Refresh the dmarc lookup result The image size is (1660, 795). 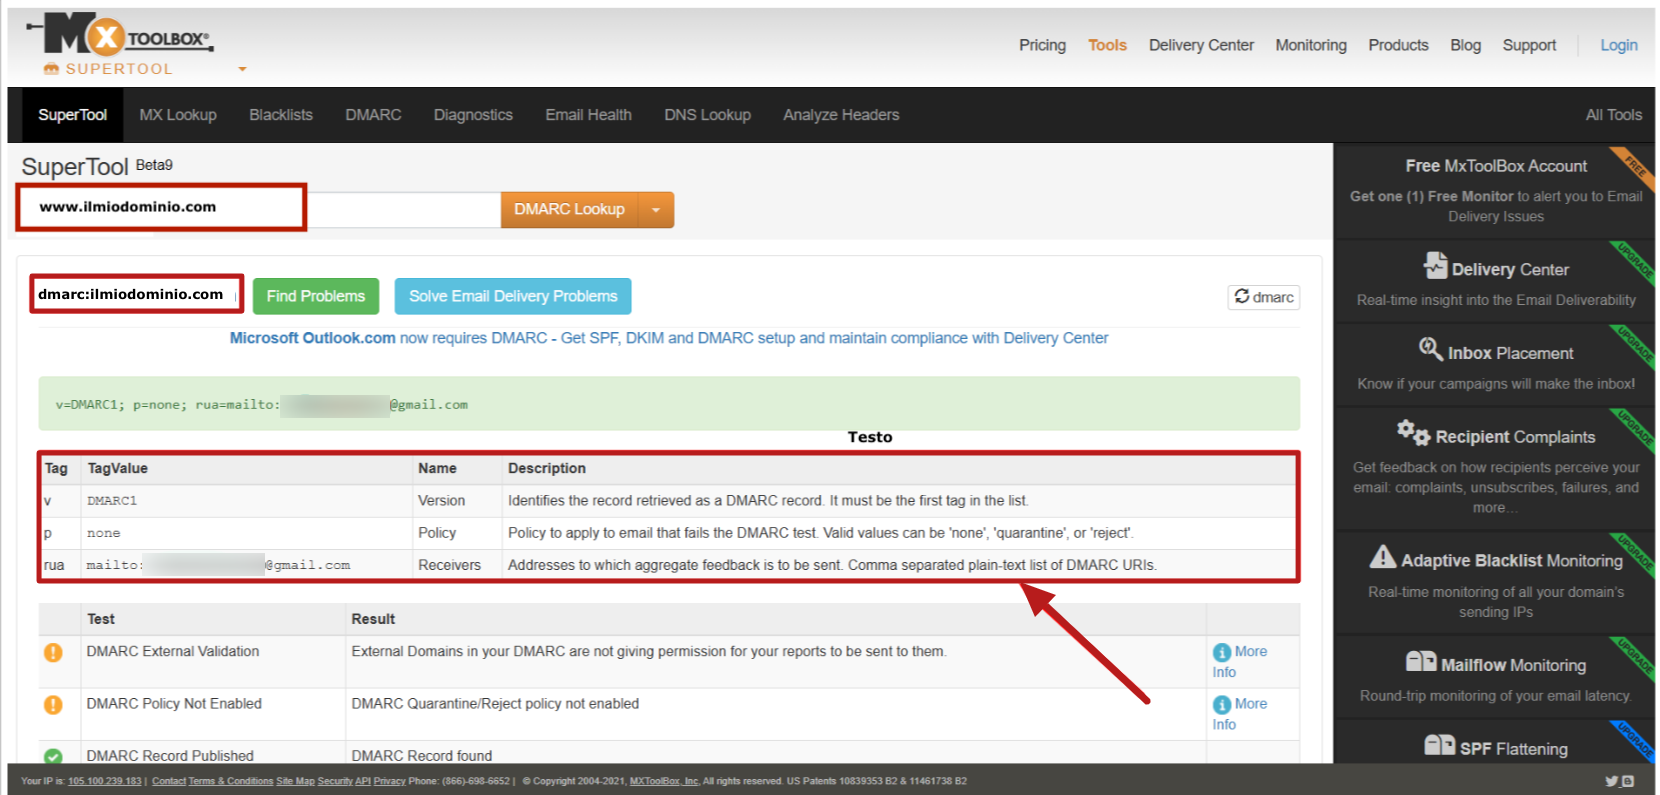(x=1264, y=297)
